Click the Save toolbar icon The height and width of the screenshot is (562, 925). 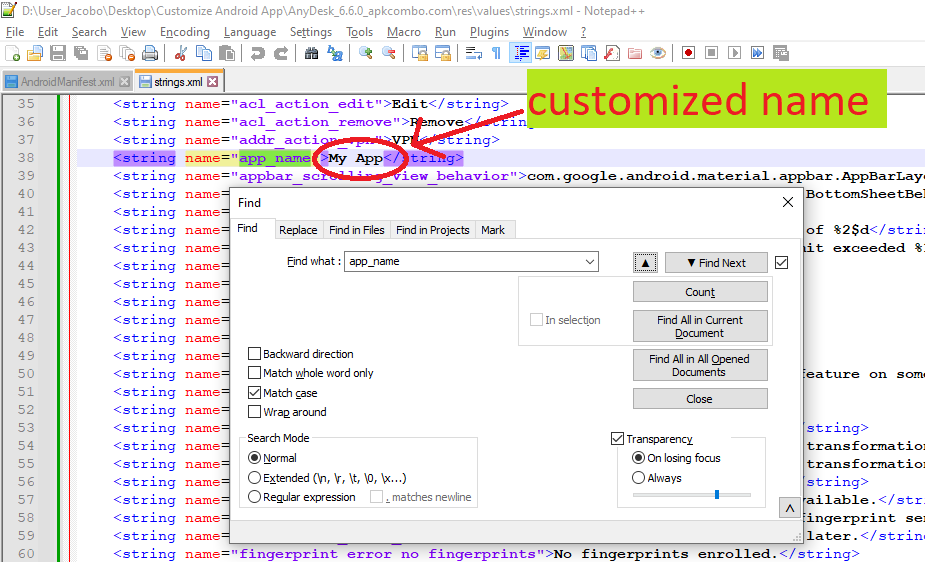click(58, 53)
